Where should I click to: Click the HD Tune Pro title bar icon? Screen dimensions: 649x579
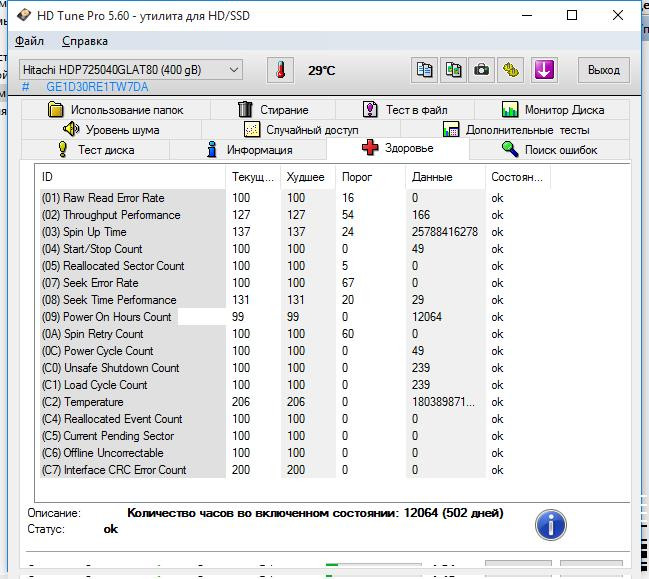tap(24, 15)
